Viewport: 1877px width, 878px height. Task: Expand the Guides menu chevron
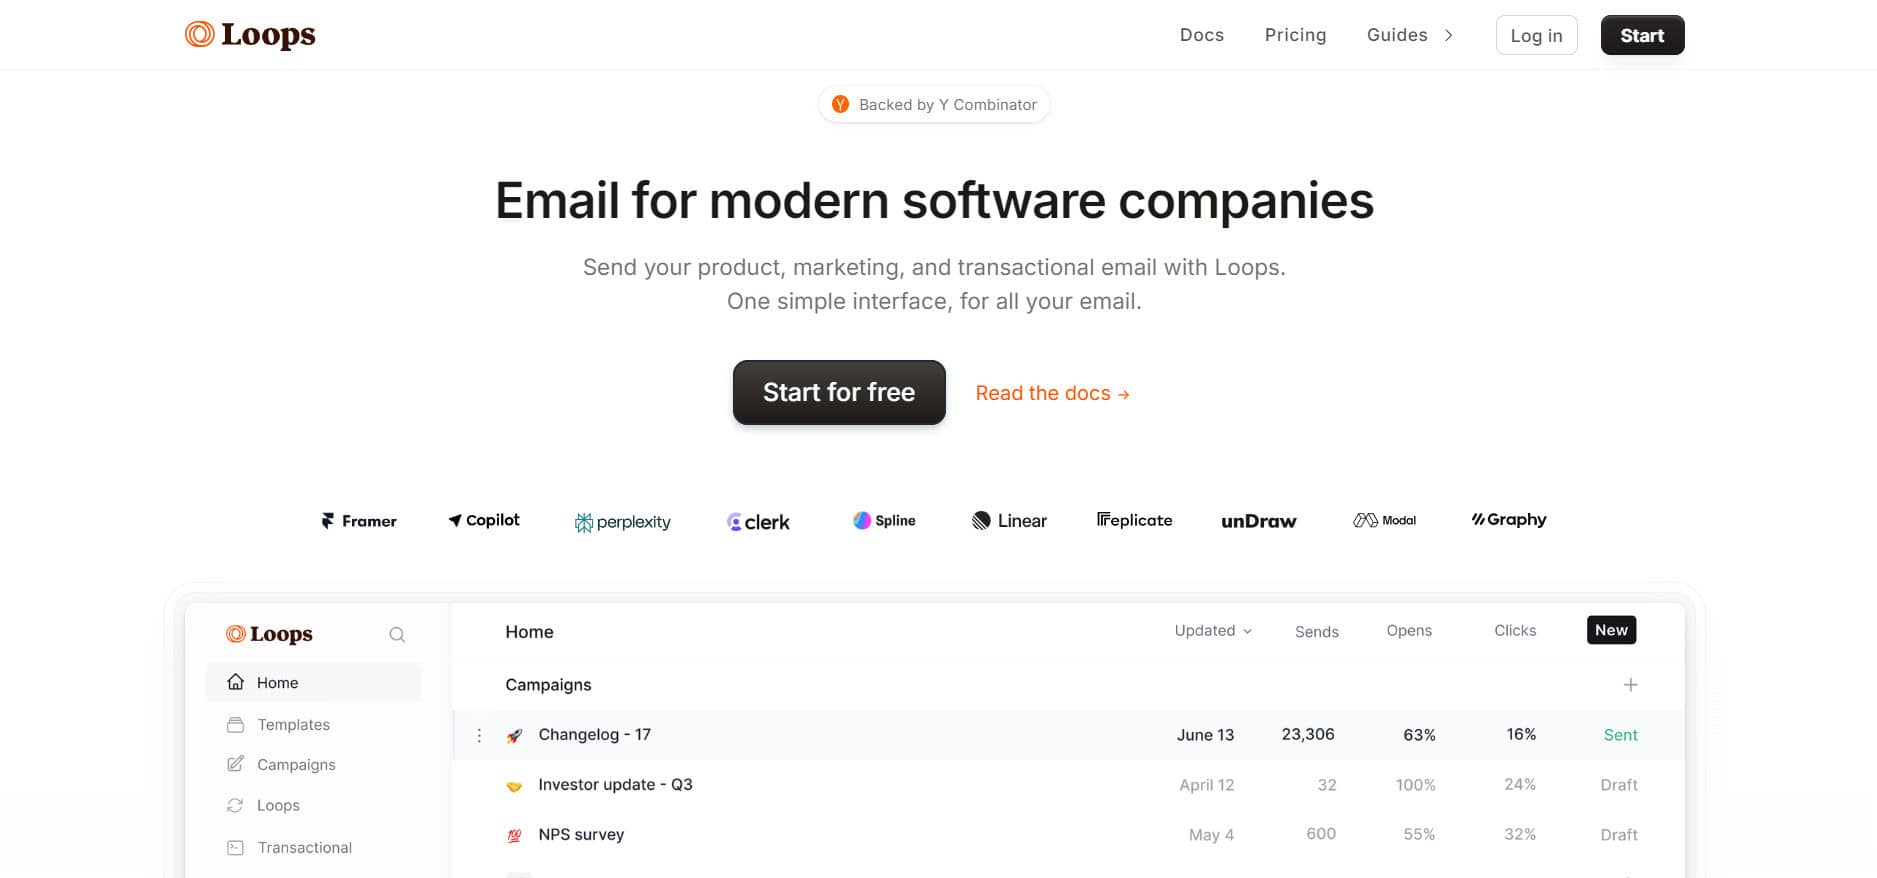tap(1448, 36)
